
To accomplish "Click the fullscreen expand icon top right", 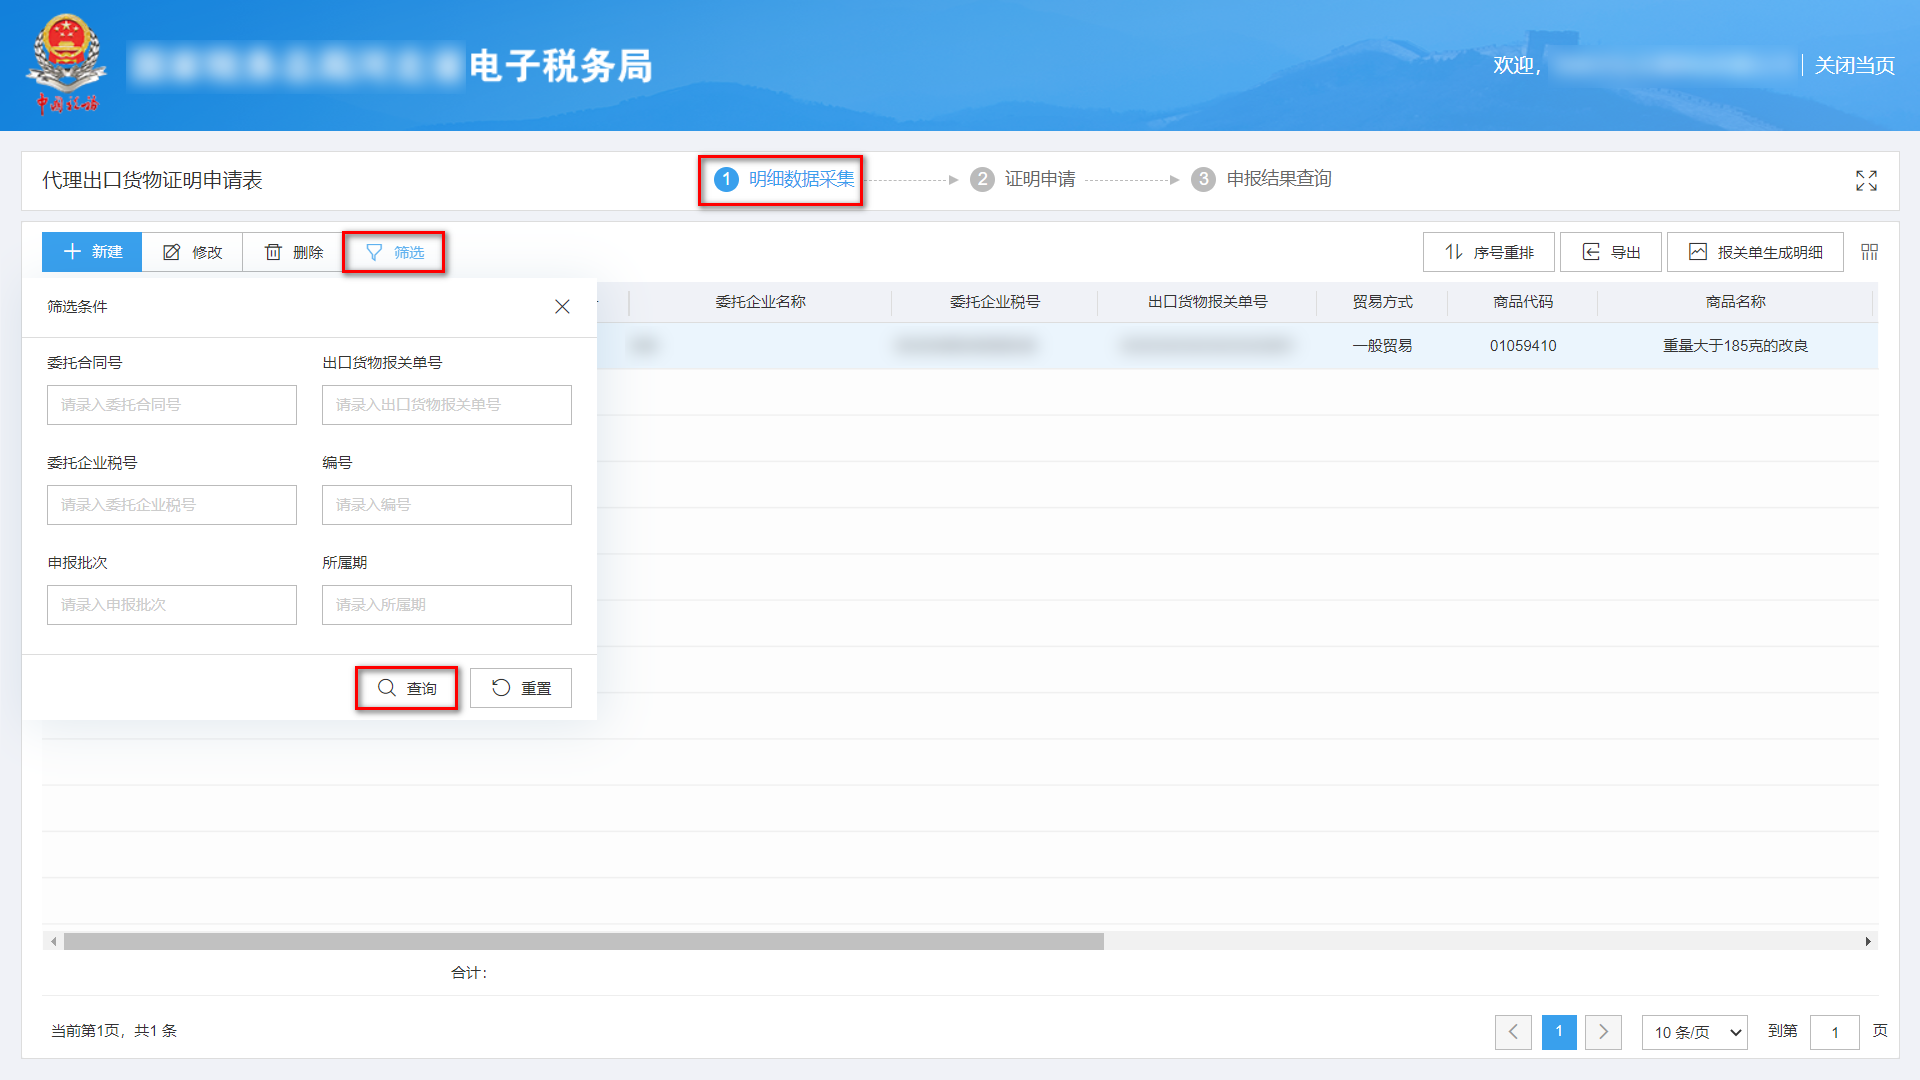I will pyautogui.click(x=1866, y=180).
